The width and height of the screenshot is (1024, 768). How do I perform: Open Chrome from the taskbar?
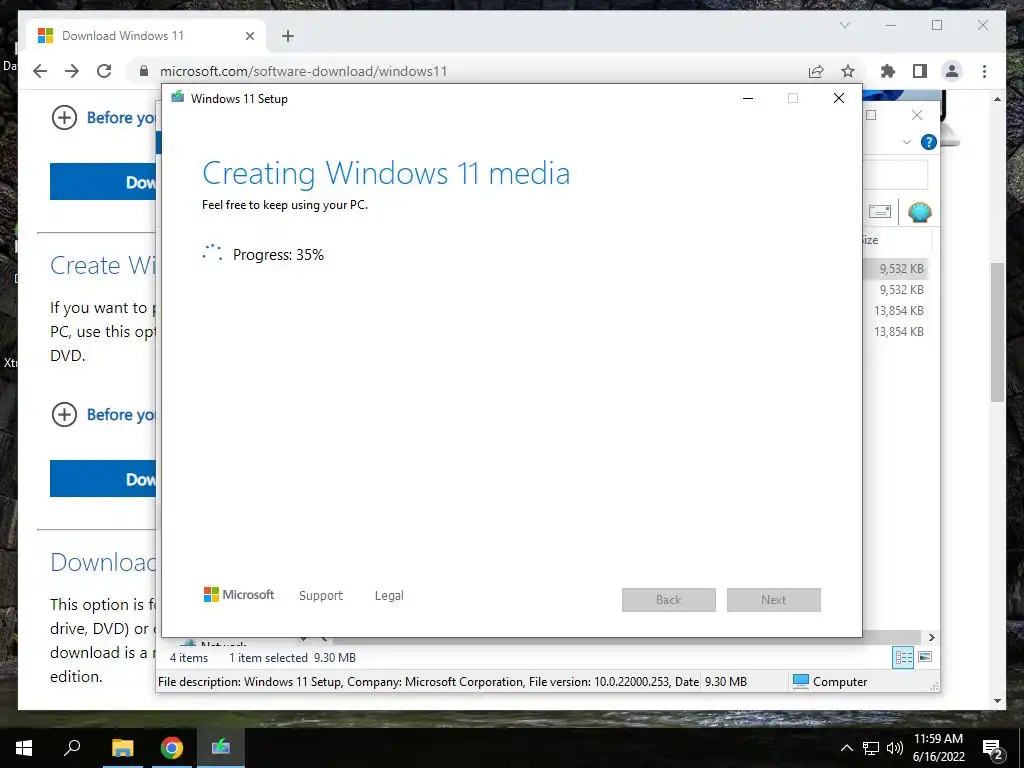click(x=172, y=748)
